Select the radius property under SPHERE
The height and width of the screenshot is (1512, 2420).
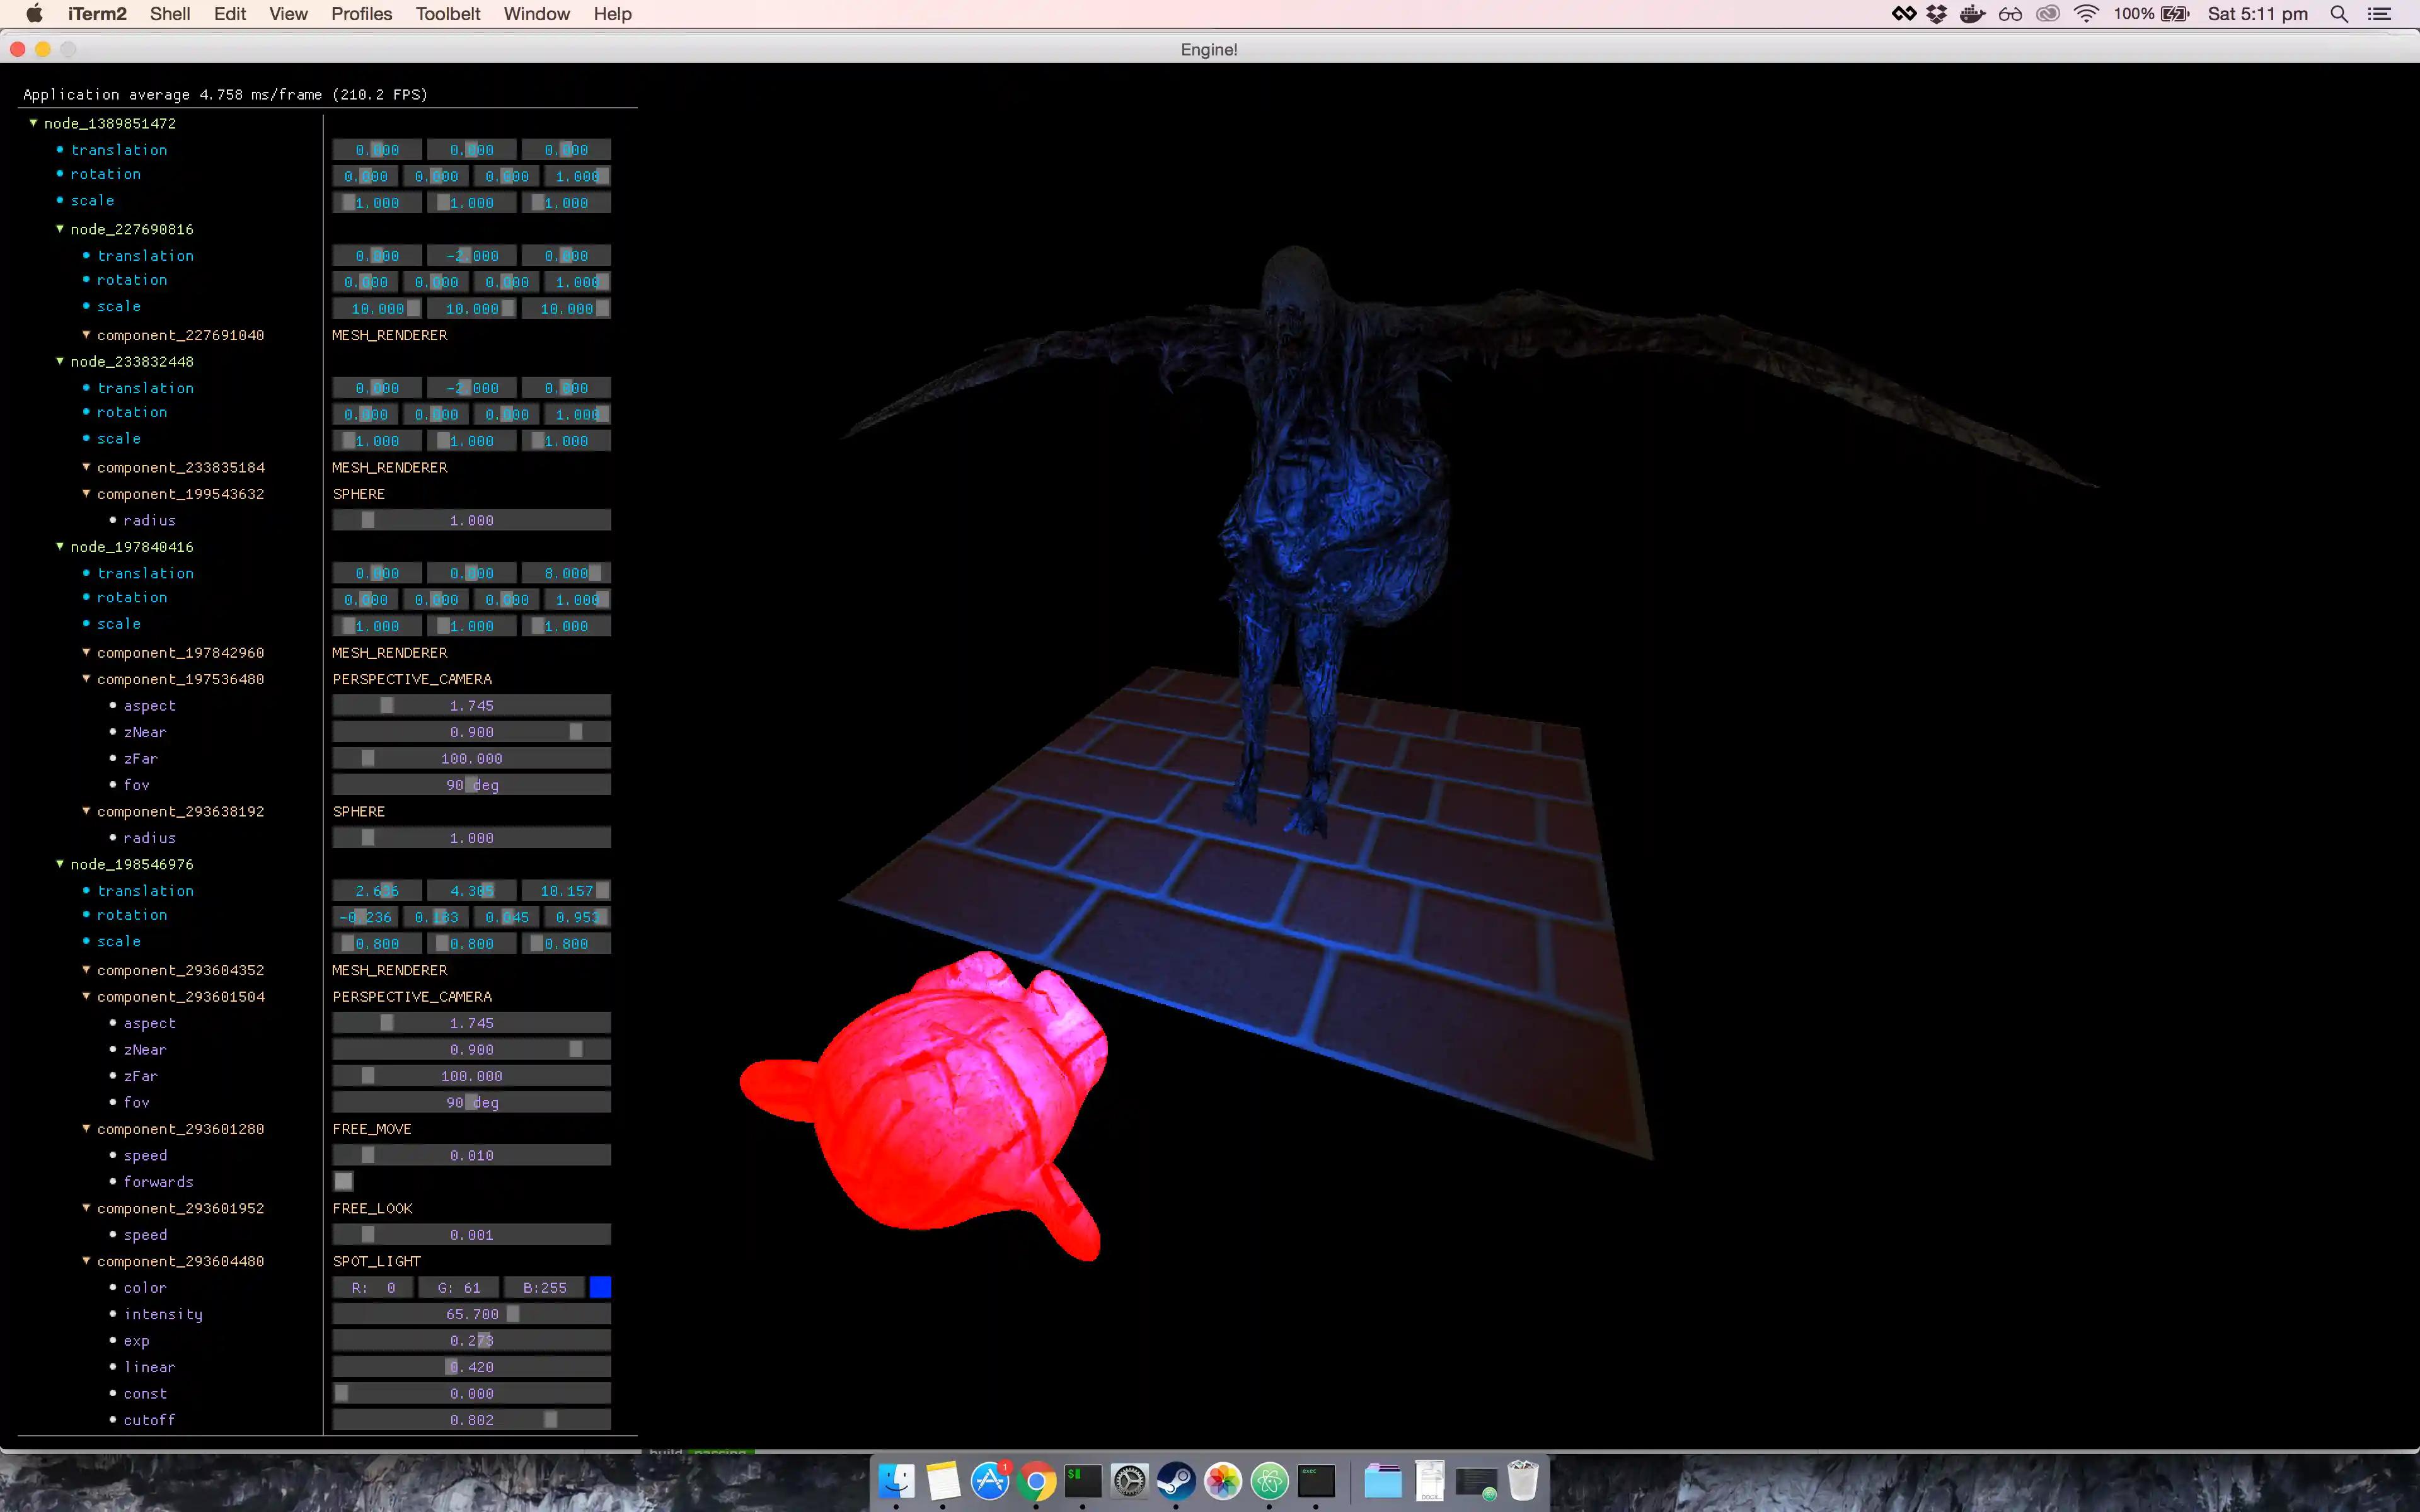[150, 519]
